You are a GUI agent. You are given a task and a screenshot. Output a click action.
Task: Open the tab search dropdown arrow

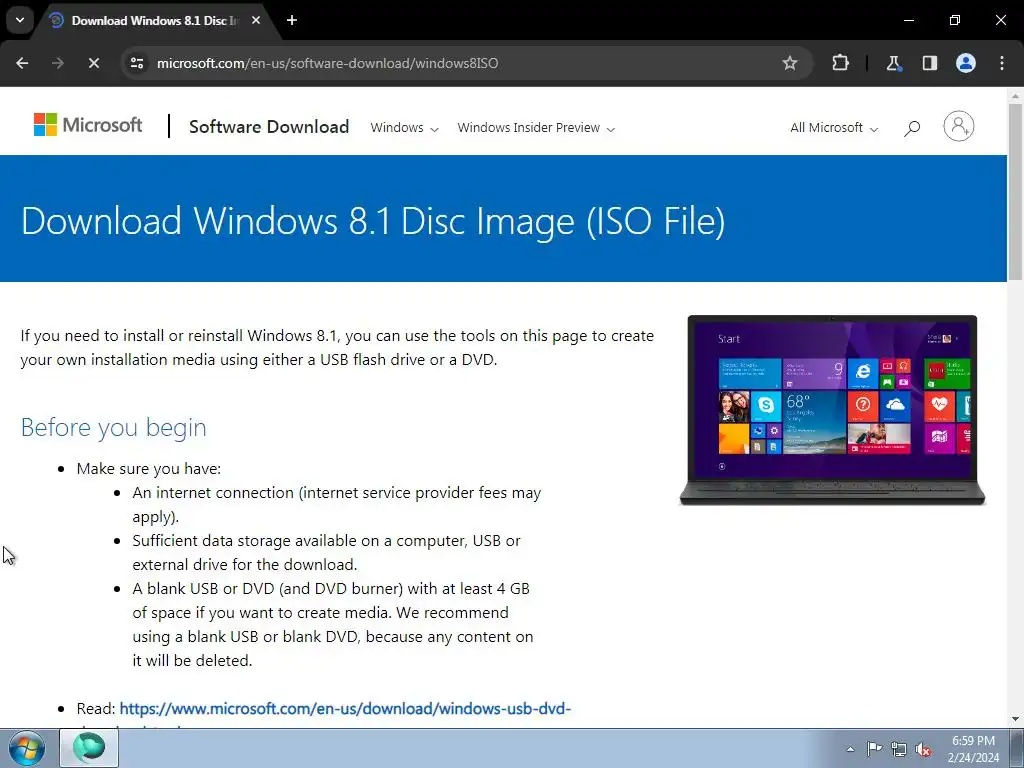point(20,20)
